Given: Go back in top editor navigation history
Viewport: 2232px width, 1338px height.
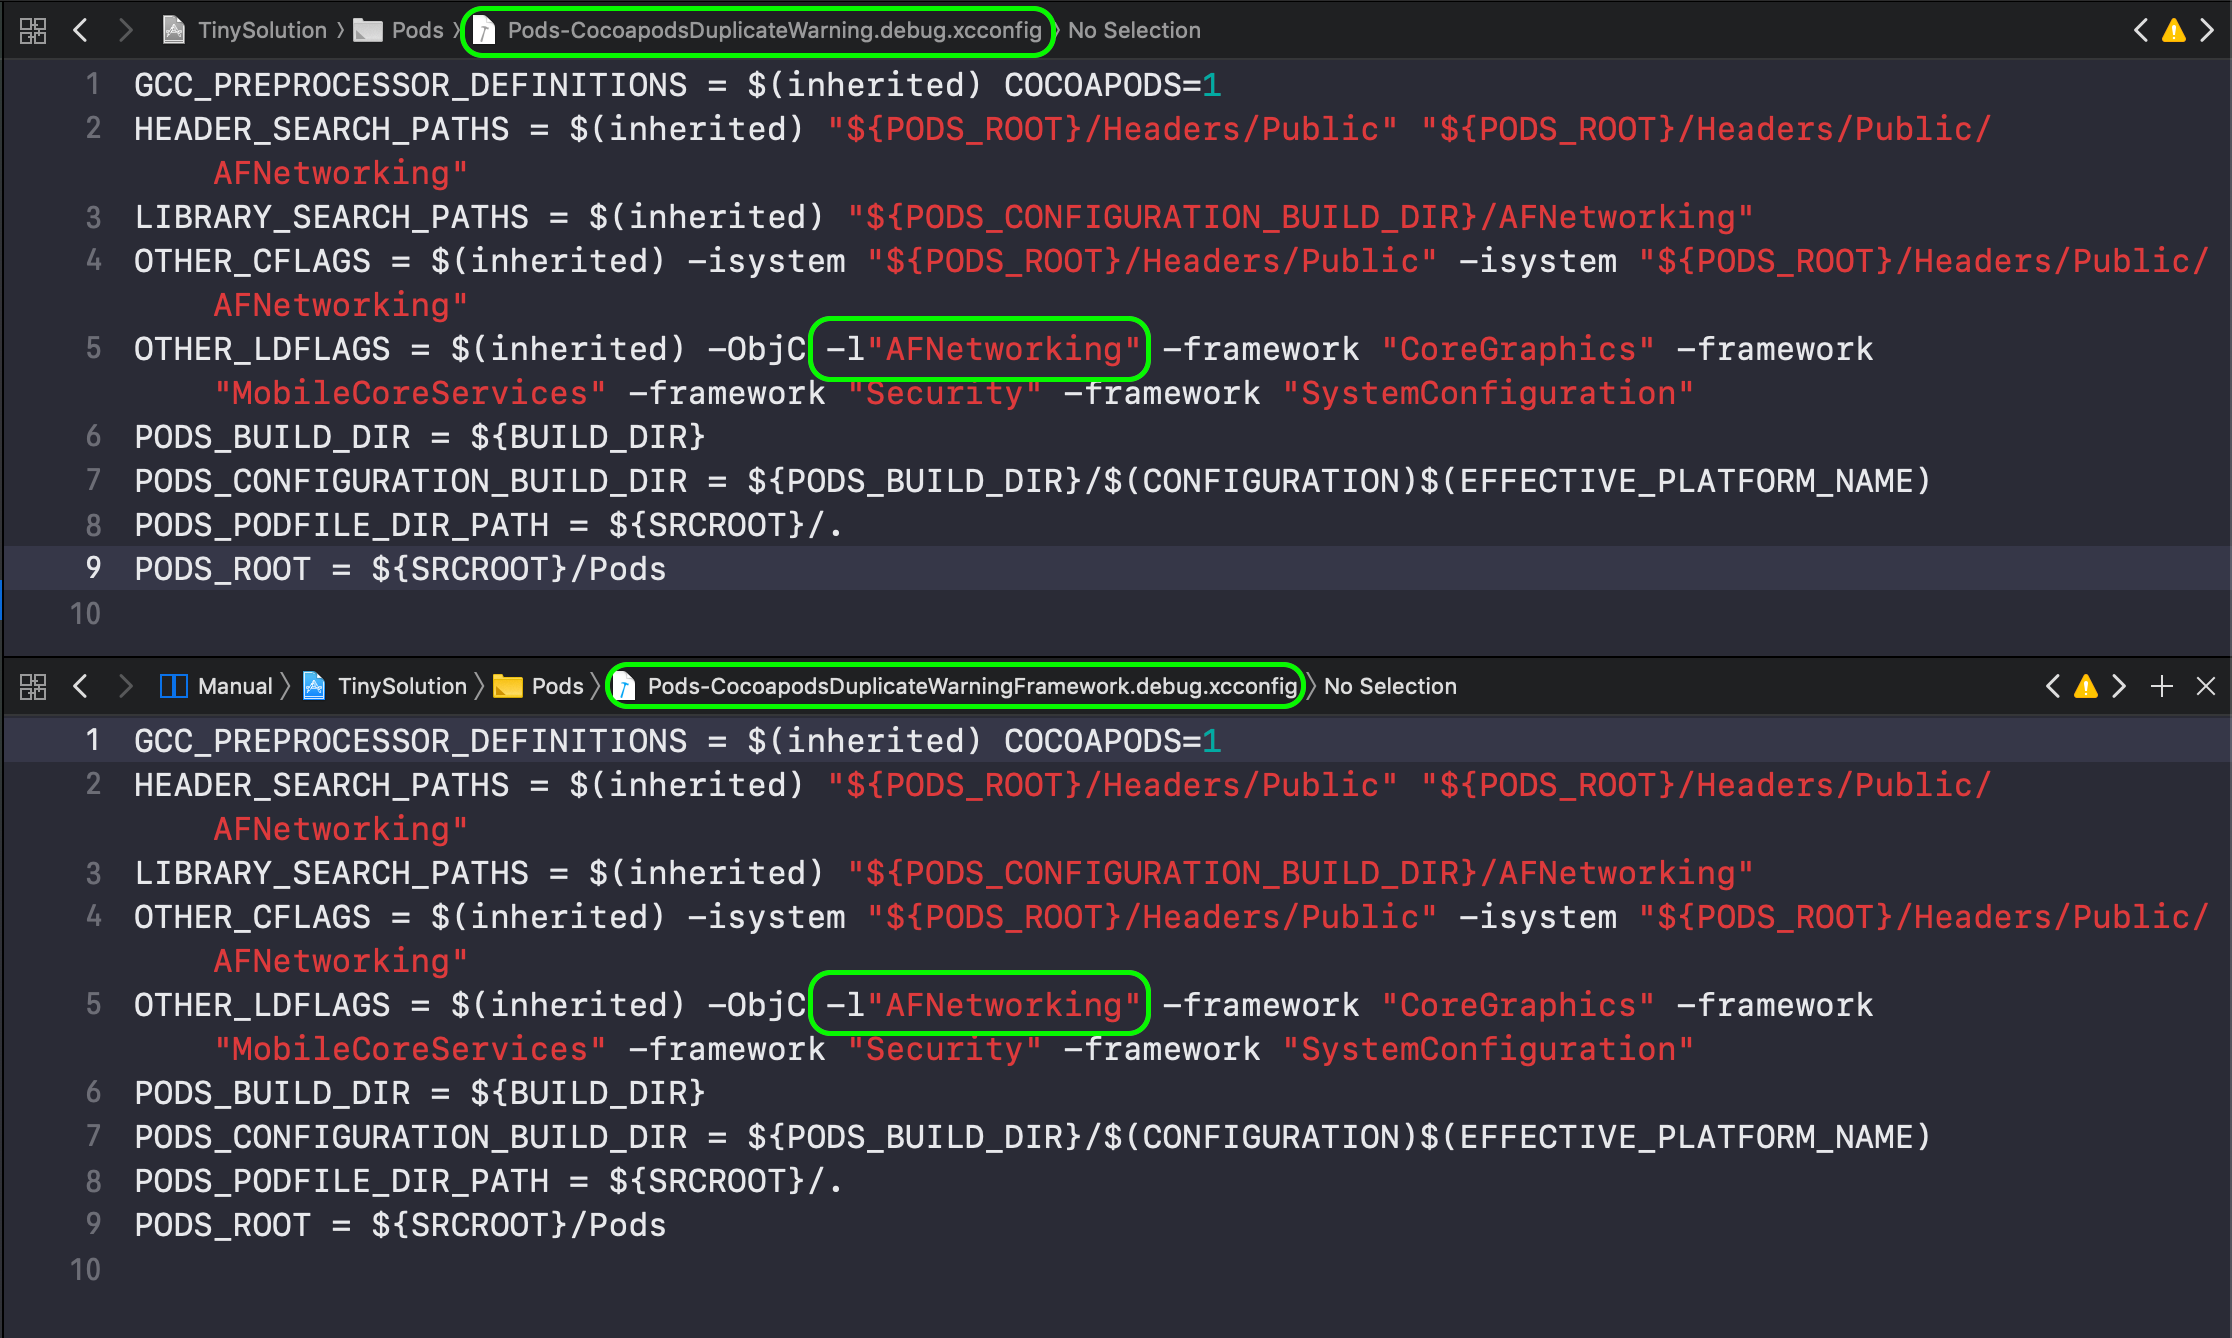Looking at the screenshot, I should (81, 30).
